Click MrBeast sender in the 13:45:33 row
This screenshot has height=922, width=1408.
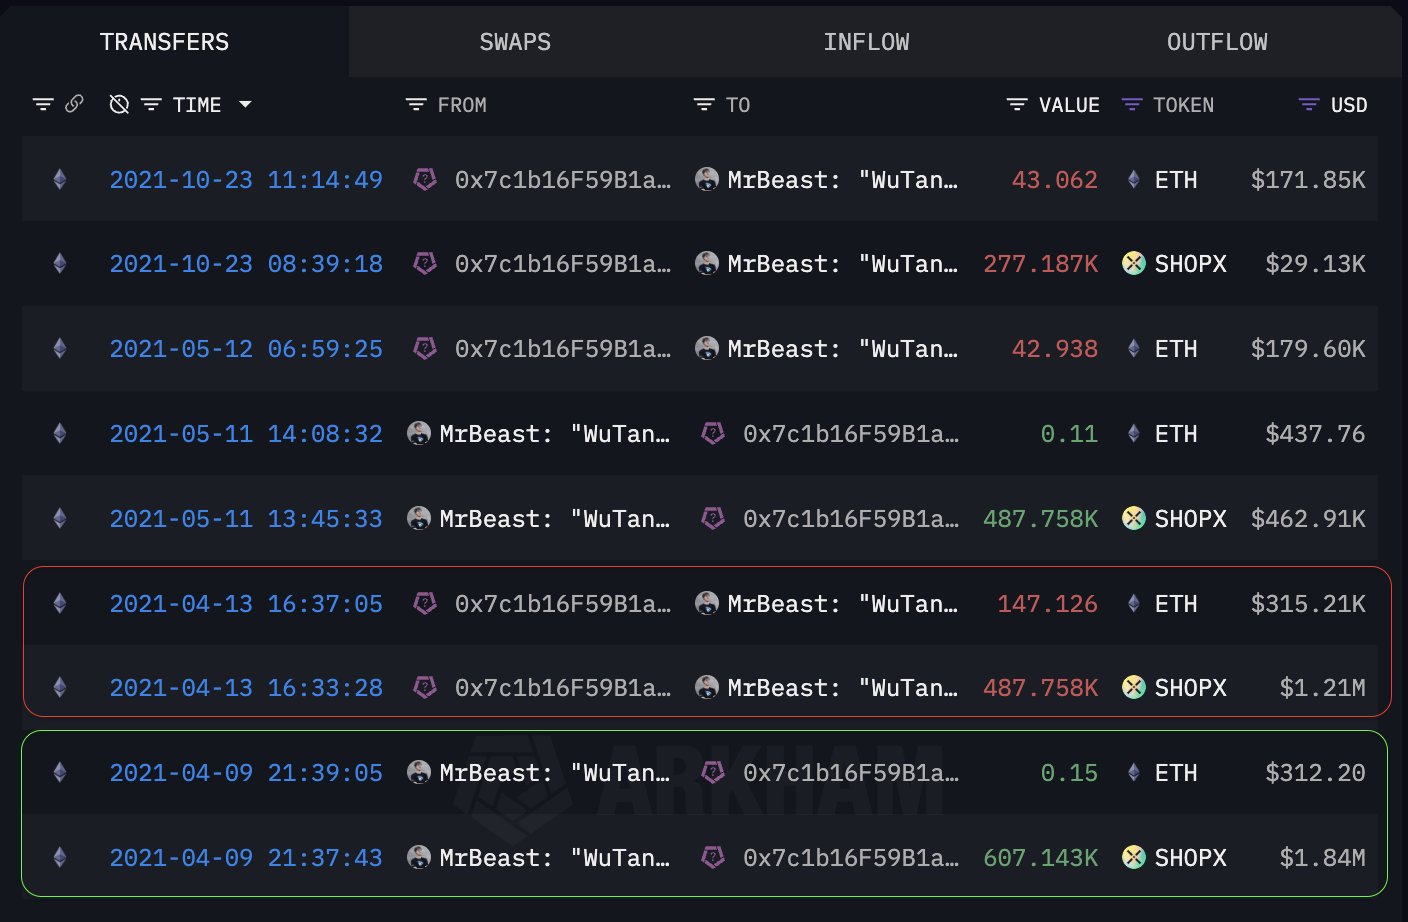554,519
